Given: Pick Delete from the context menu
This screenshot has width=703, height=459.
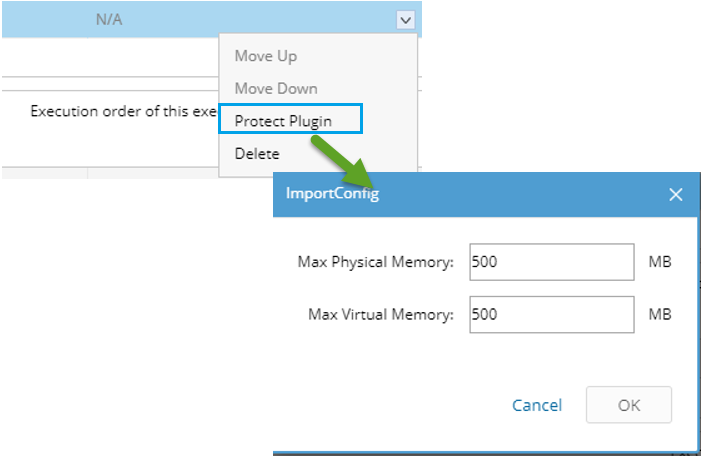Looking at the screenshot, I should [257, 154].
